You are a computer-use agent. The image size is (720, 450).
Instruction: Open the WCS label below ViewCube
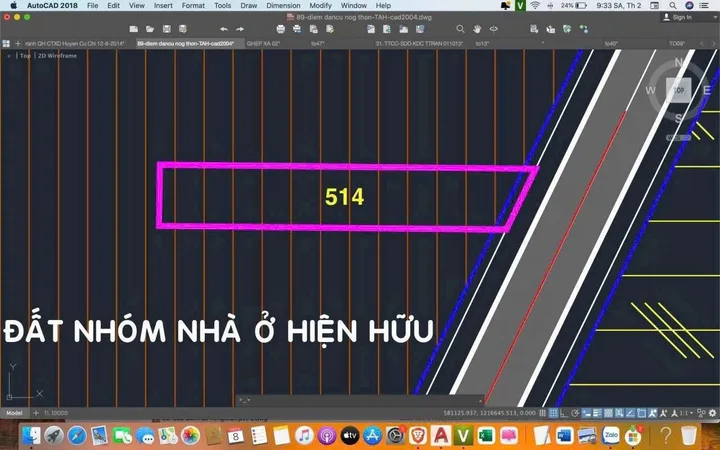pyautogui.click(x=679, y=137)
